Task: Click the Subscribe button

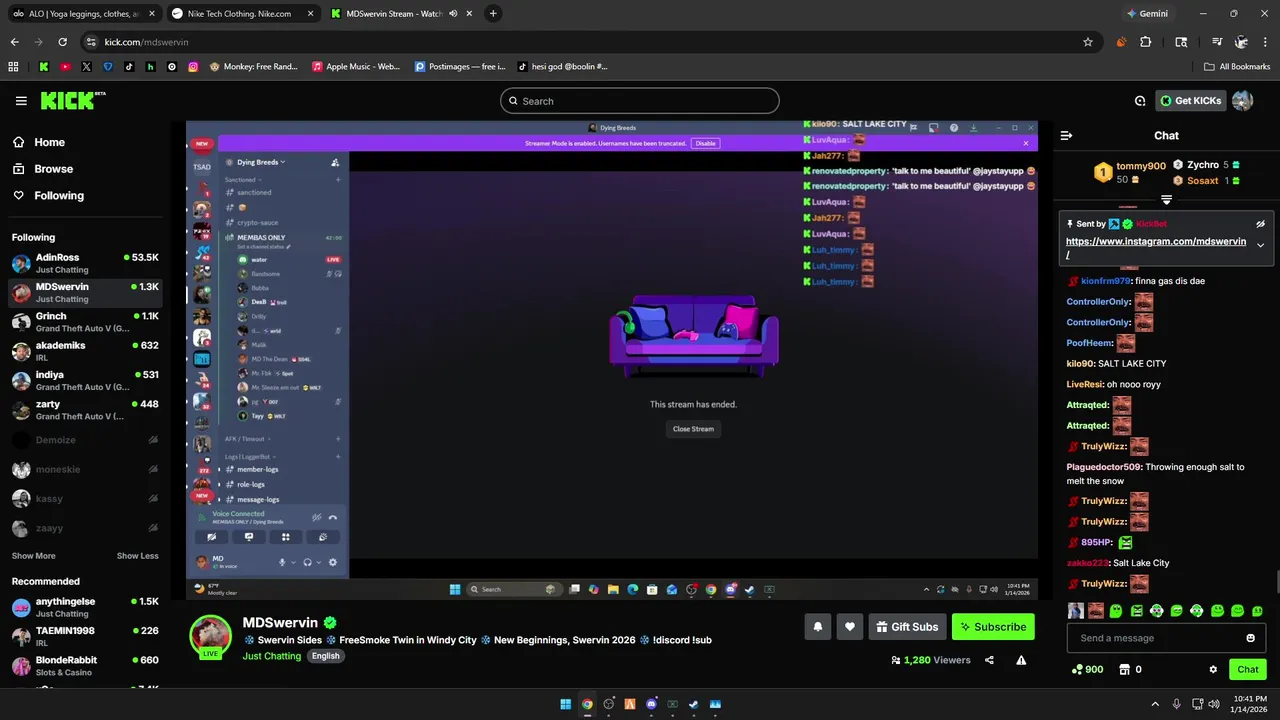Action: pyautogui.click(x=993, y=627)
